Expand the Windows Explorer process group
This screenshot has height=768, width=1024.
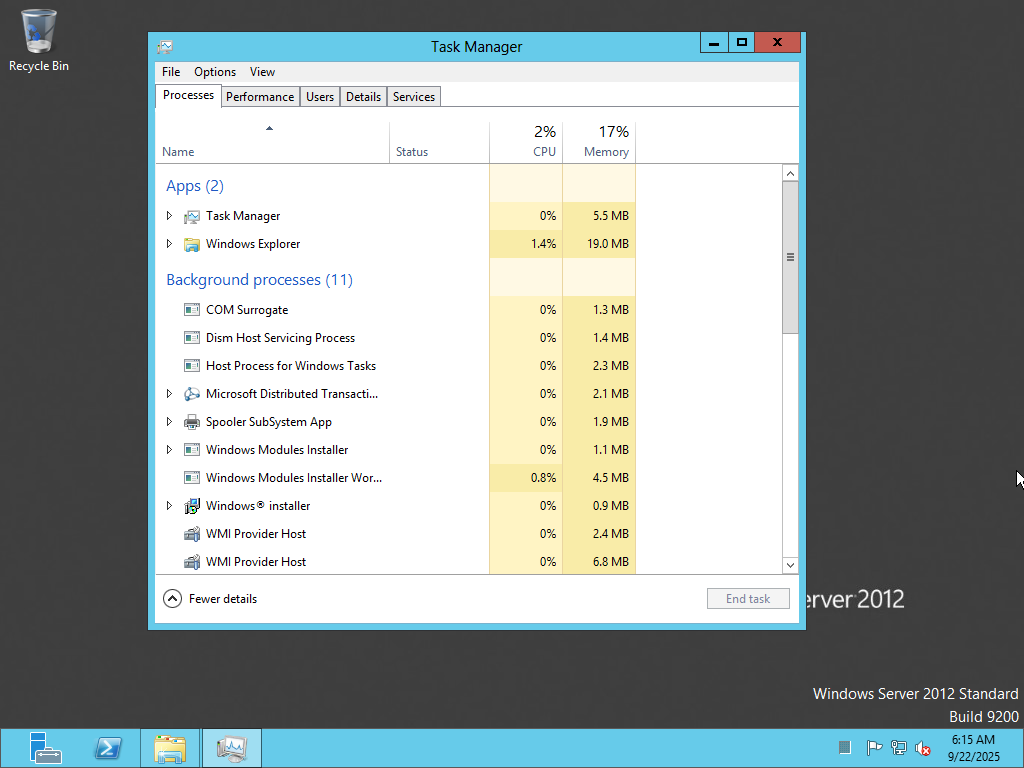click(x=169, y=244)
